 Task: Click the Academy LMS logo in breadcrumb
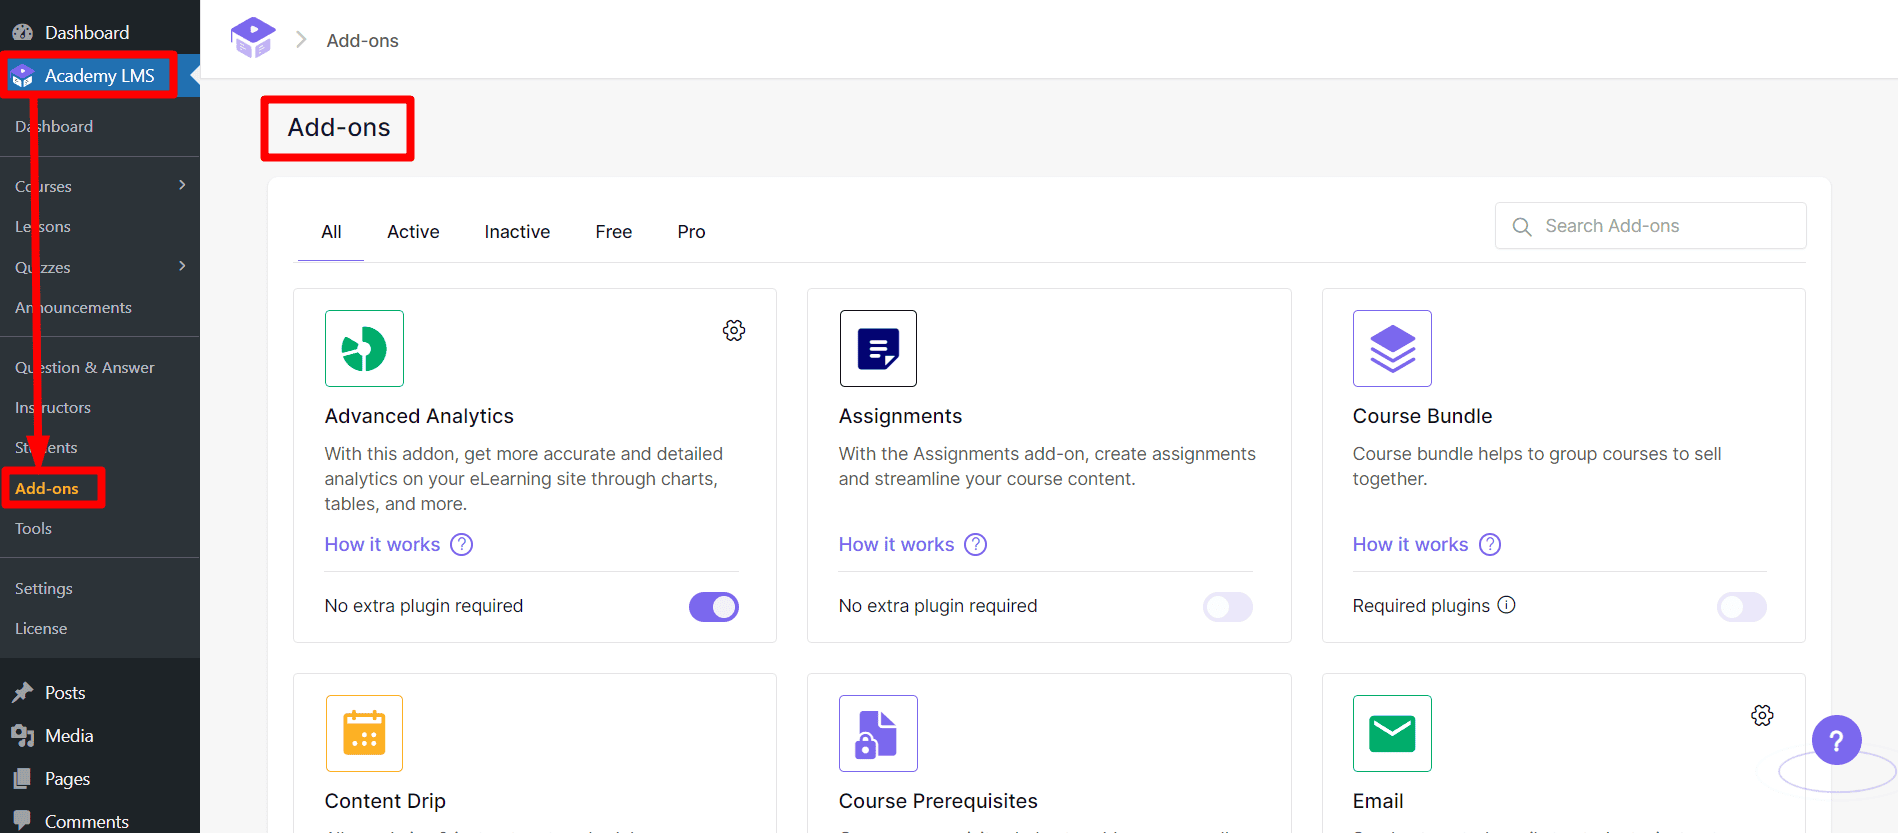tap(253, 38)
